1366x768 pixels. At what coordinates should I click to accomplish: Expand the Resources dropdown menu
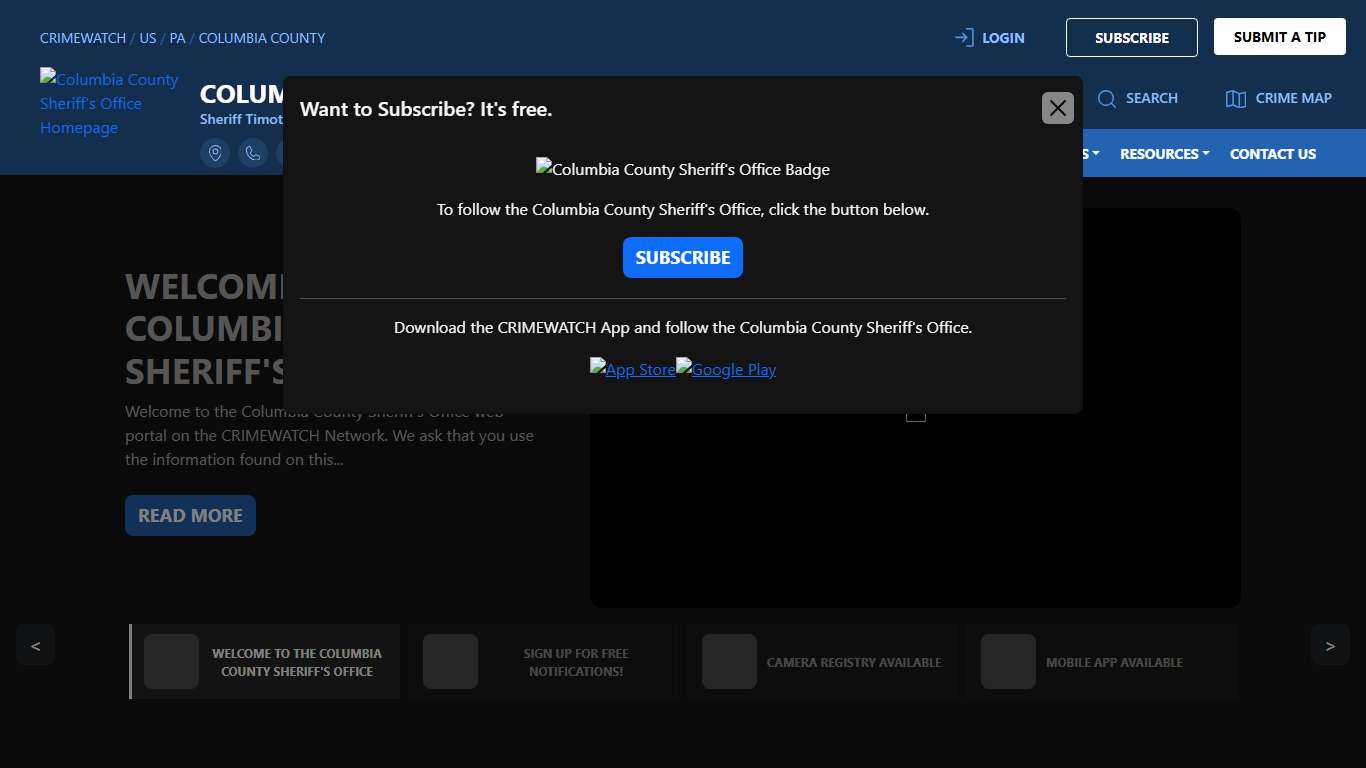pyautogui.click(x=1164, y=154)
